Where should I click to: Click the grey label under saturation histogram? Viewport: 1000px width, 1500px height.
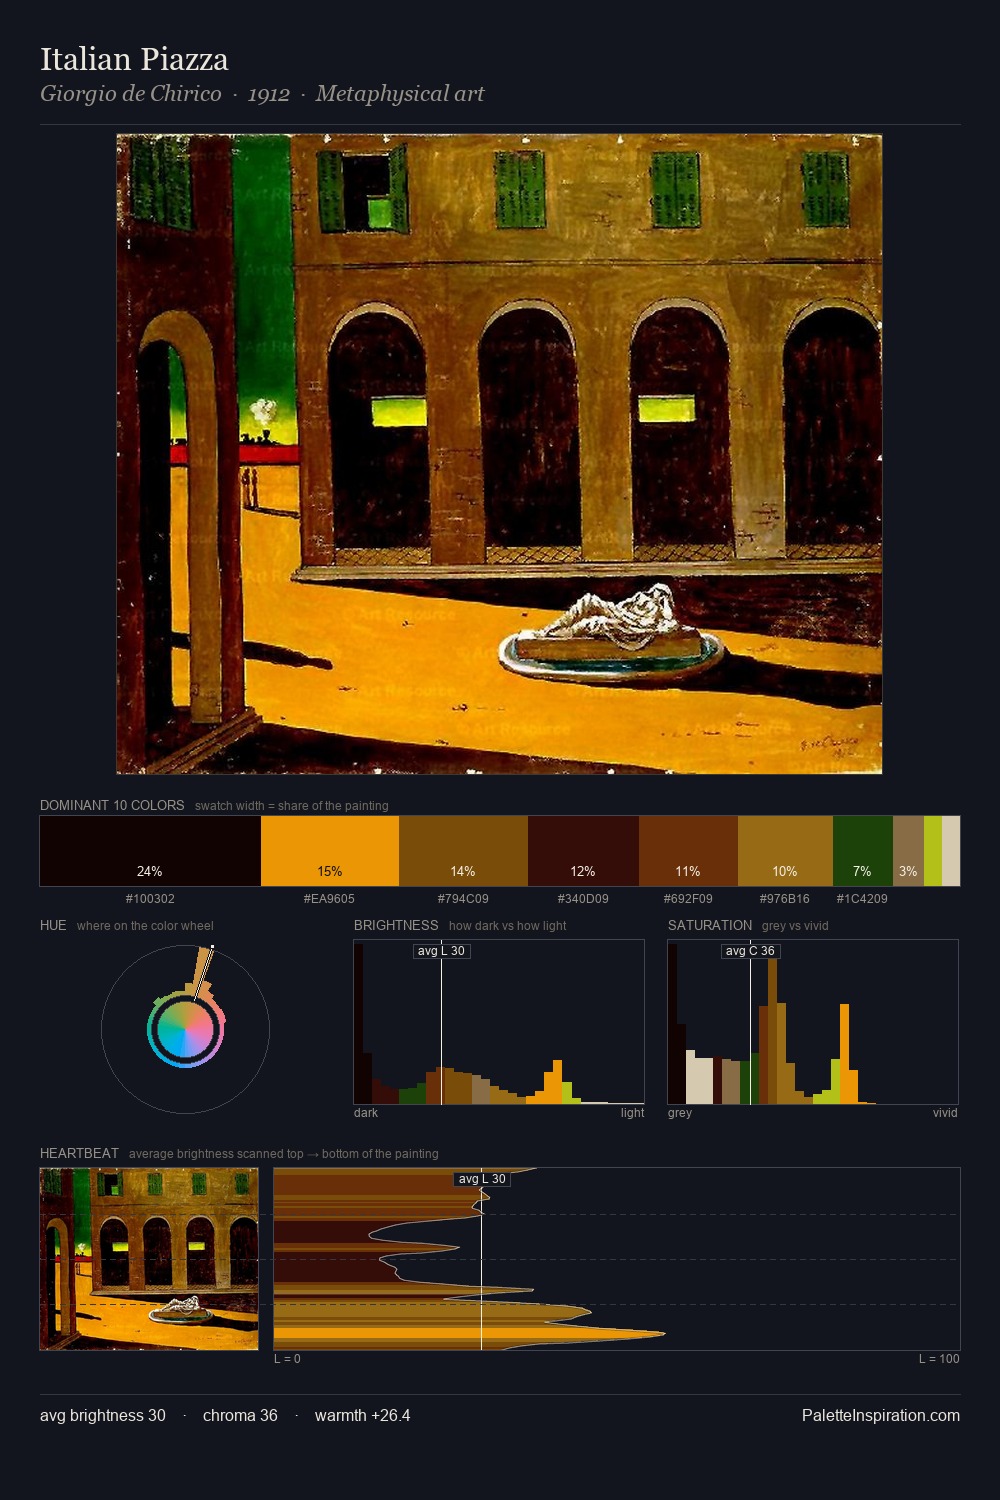point(680,1113)
